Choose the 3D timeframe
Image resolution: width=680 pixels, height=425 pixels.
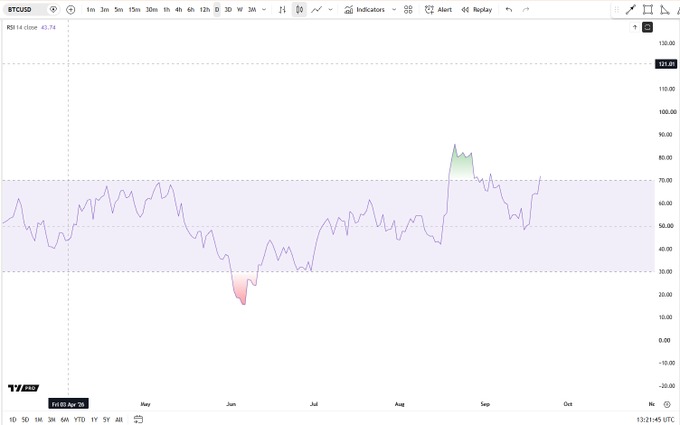tap(228, 10)
